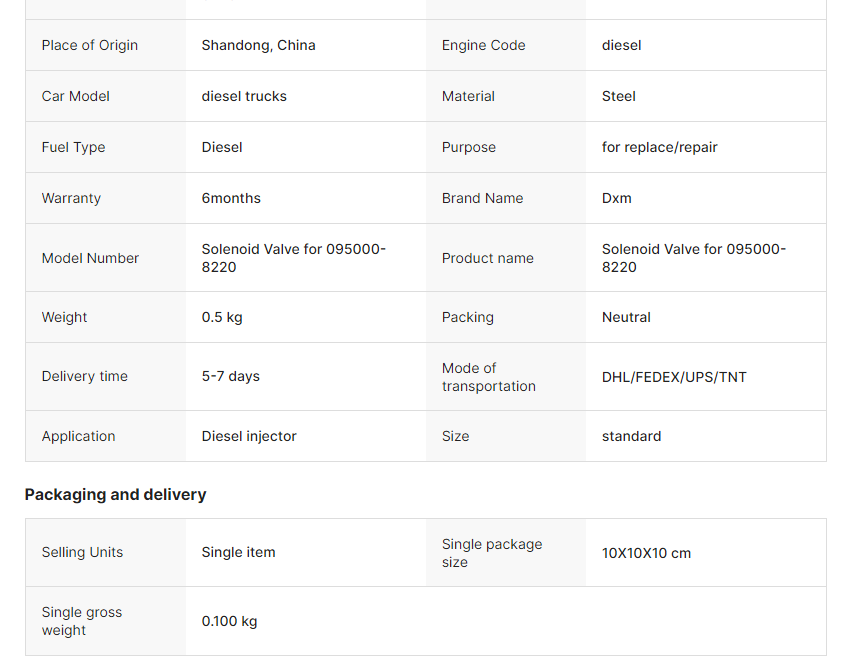Select the '6months' warranty value
The height and width of the screenshot is (670, 846).
click(231, 198)
